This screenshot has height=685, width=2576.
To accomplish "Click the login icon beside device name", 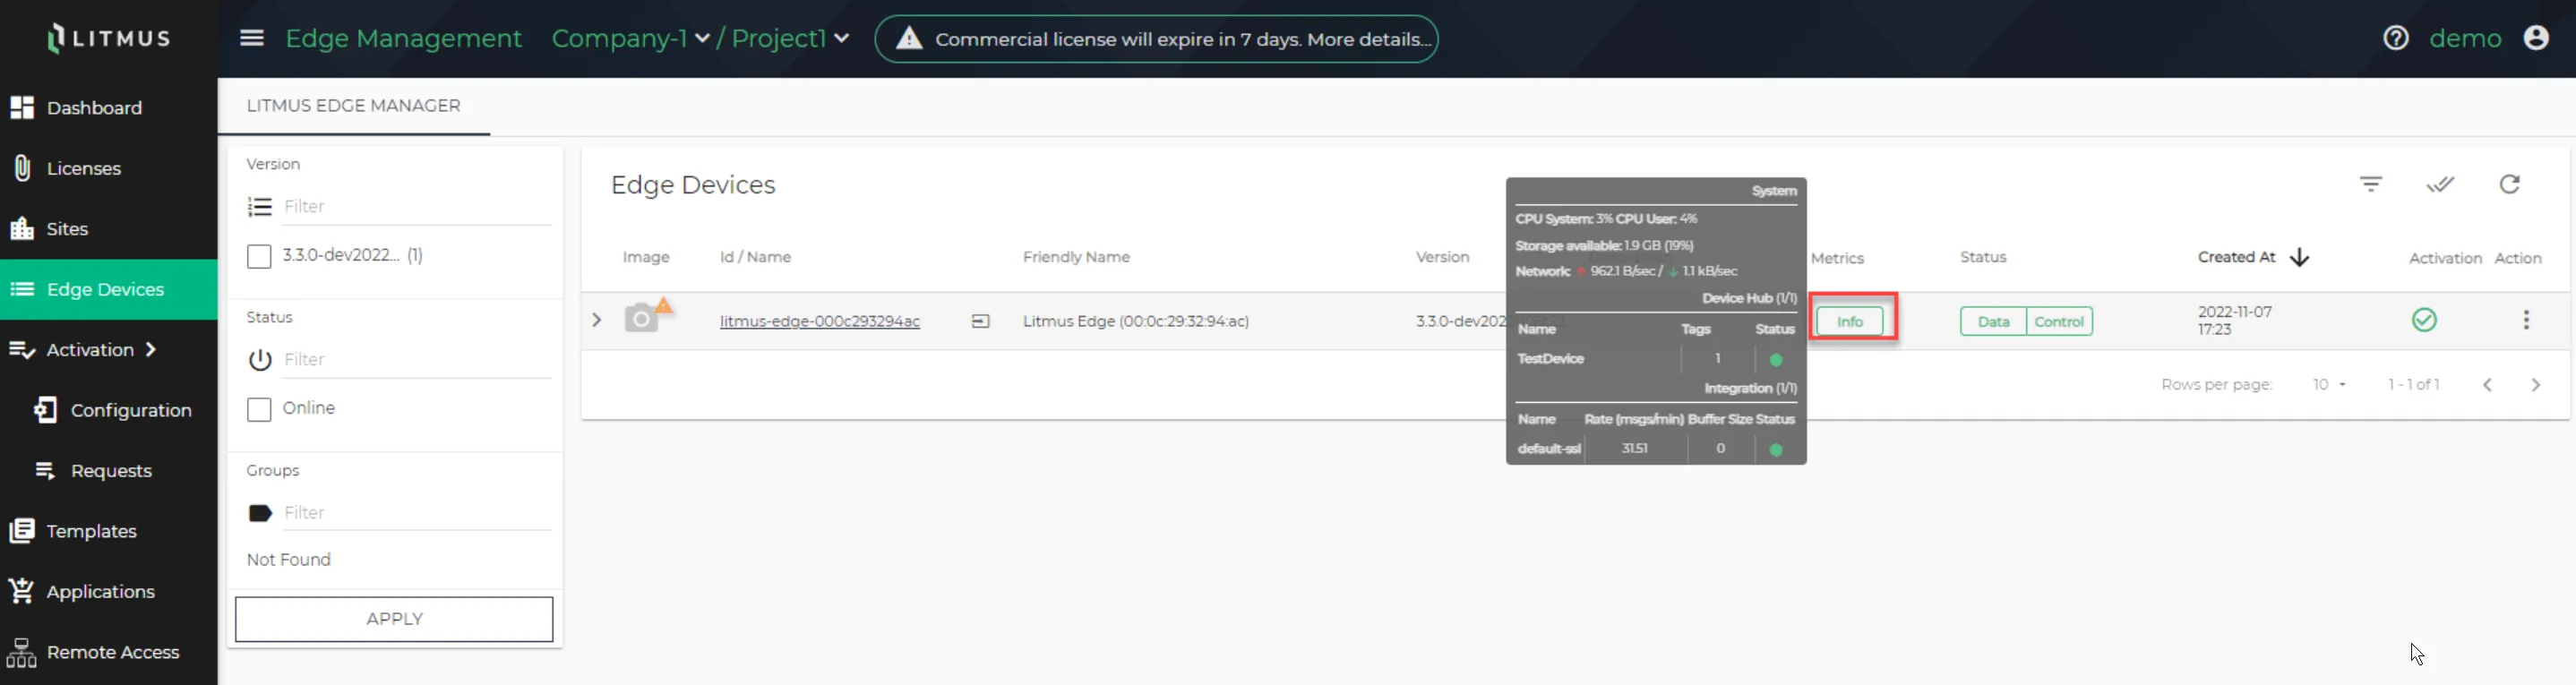I will click(980, 321).
